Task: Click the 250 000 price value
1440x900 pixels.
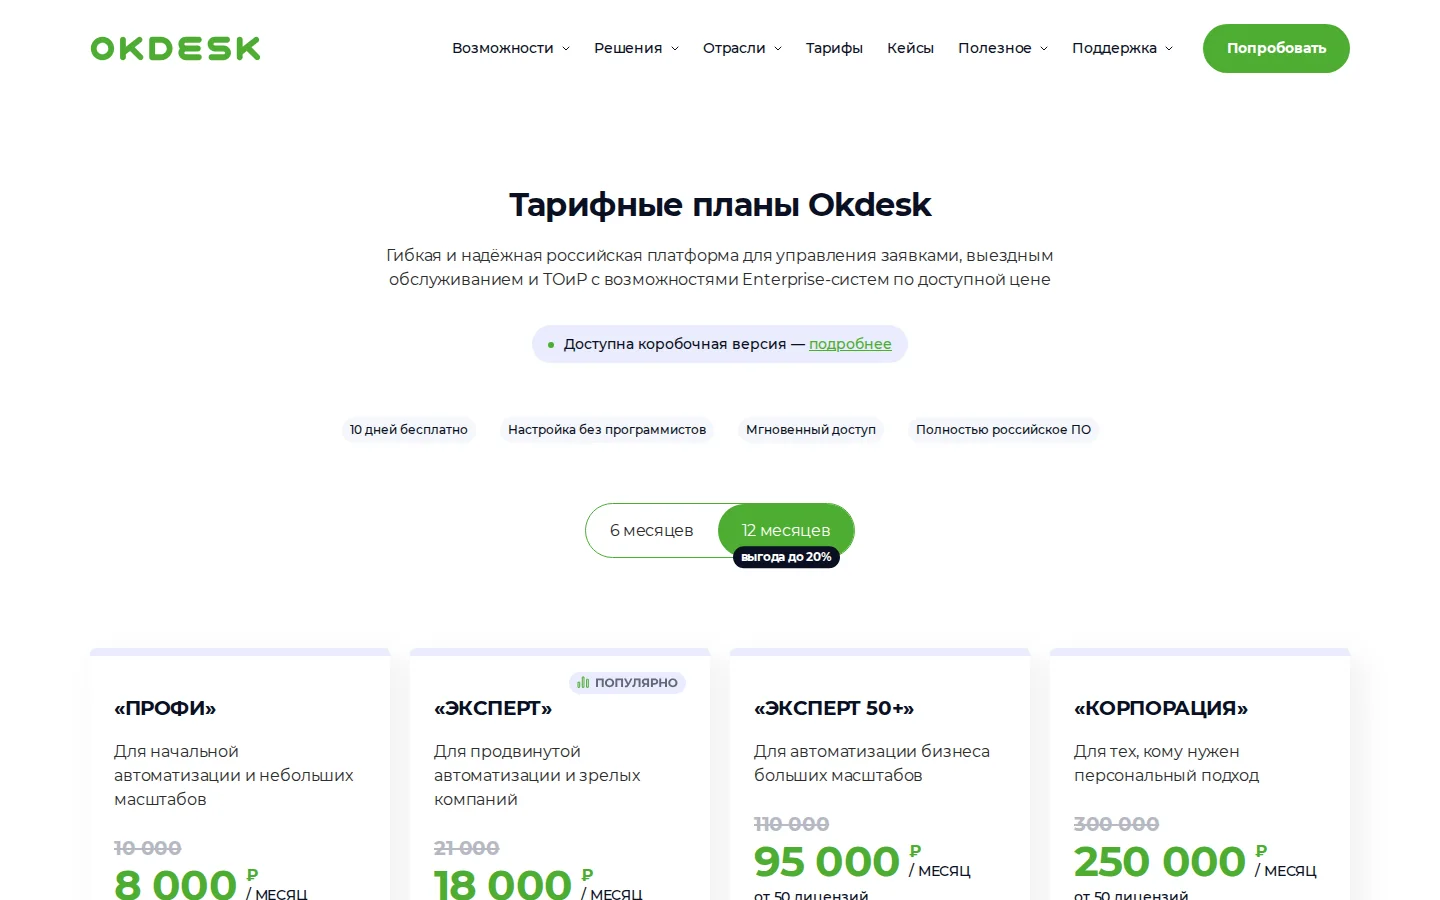Action: pos(1160,861)
